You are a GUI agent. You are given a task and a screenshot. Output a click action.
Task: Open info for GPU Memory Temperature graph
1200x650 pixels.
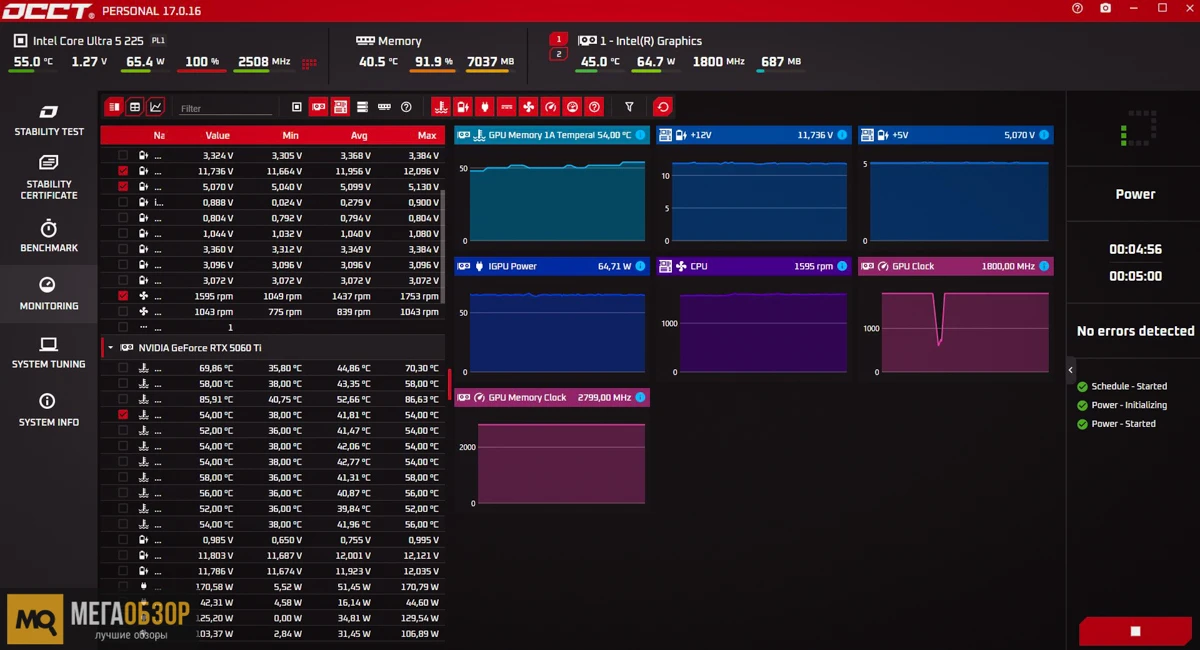point(640,135)
